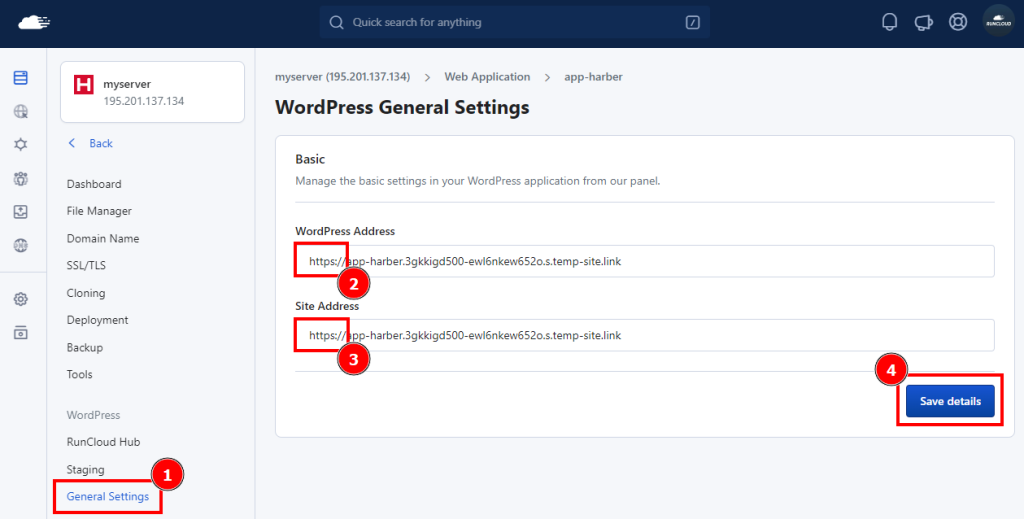Open File Manager in the sidebar
Image resolution: width=1024 pixels, height=519 pixels.
pos(99,211)
